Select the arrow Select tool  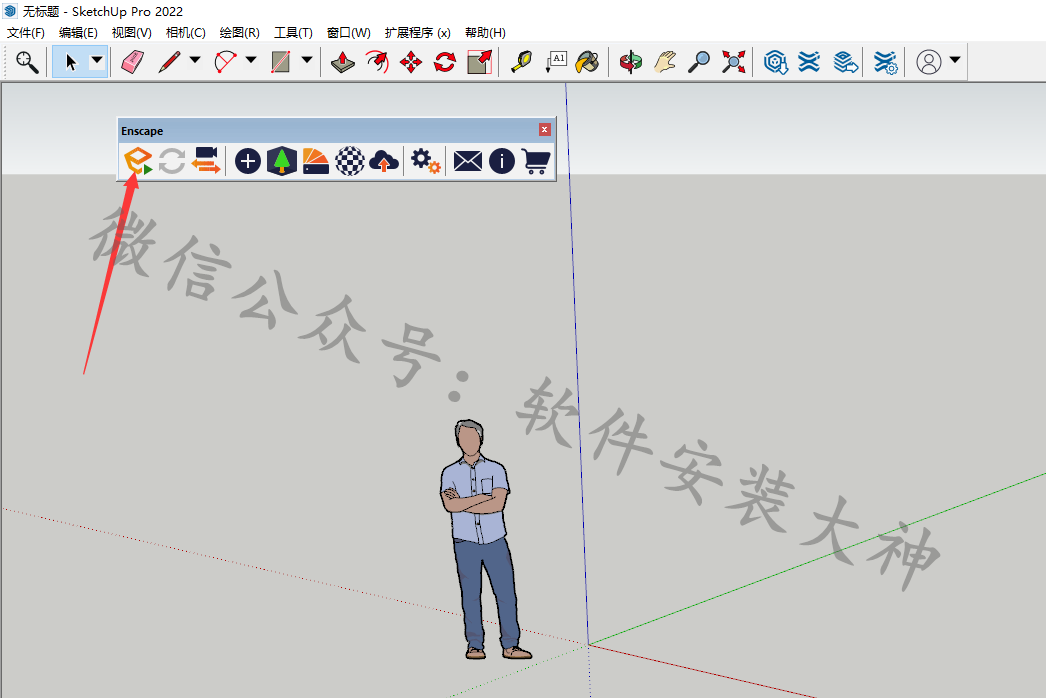point(70,62)
